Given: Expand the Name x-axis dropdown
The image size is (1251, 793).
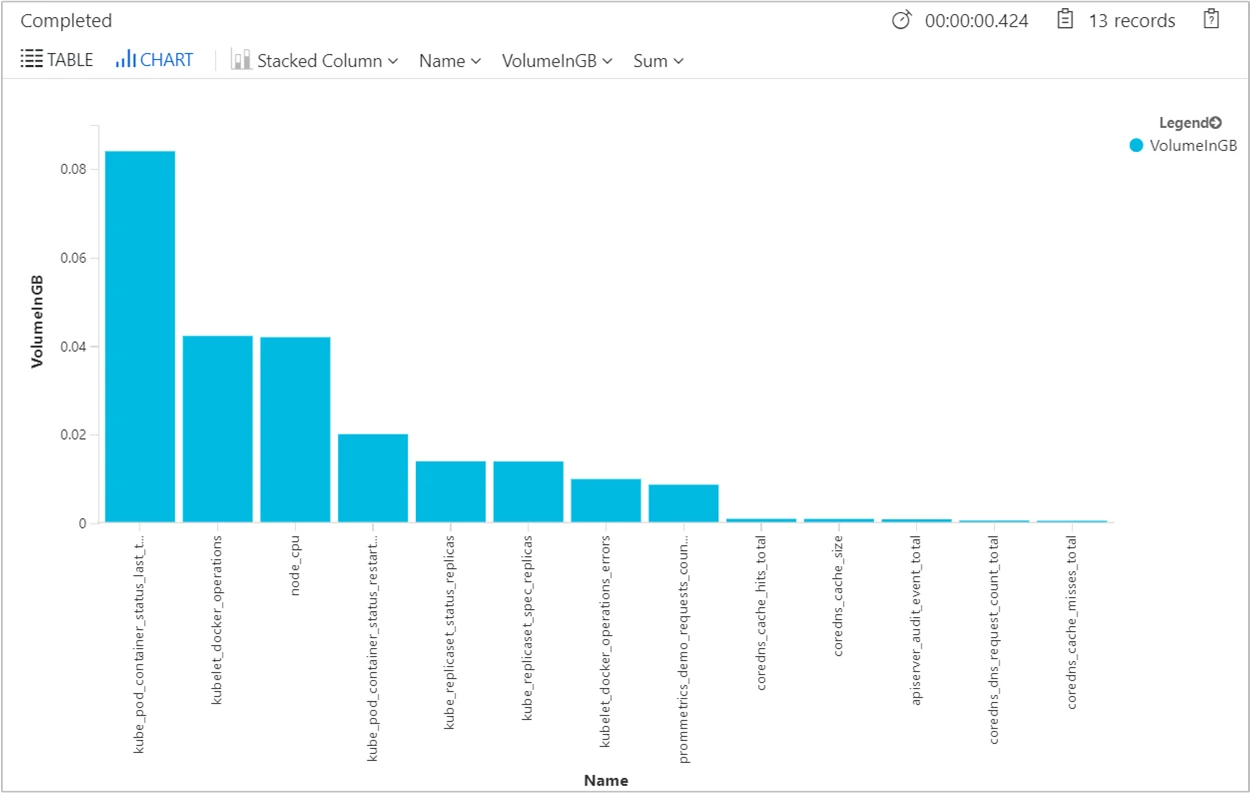Looking at the screenshot, I should click(x=450, y=61).
